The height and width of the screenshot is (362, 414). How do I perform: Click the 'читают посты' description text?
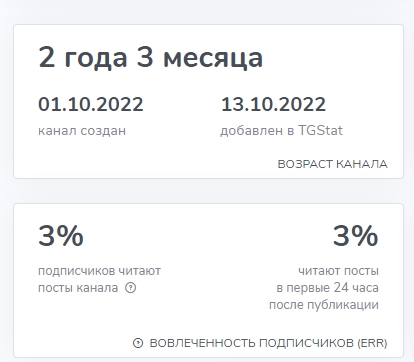coord(338,271)
